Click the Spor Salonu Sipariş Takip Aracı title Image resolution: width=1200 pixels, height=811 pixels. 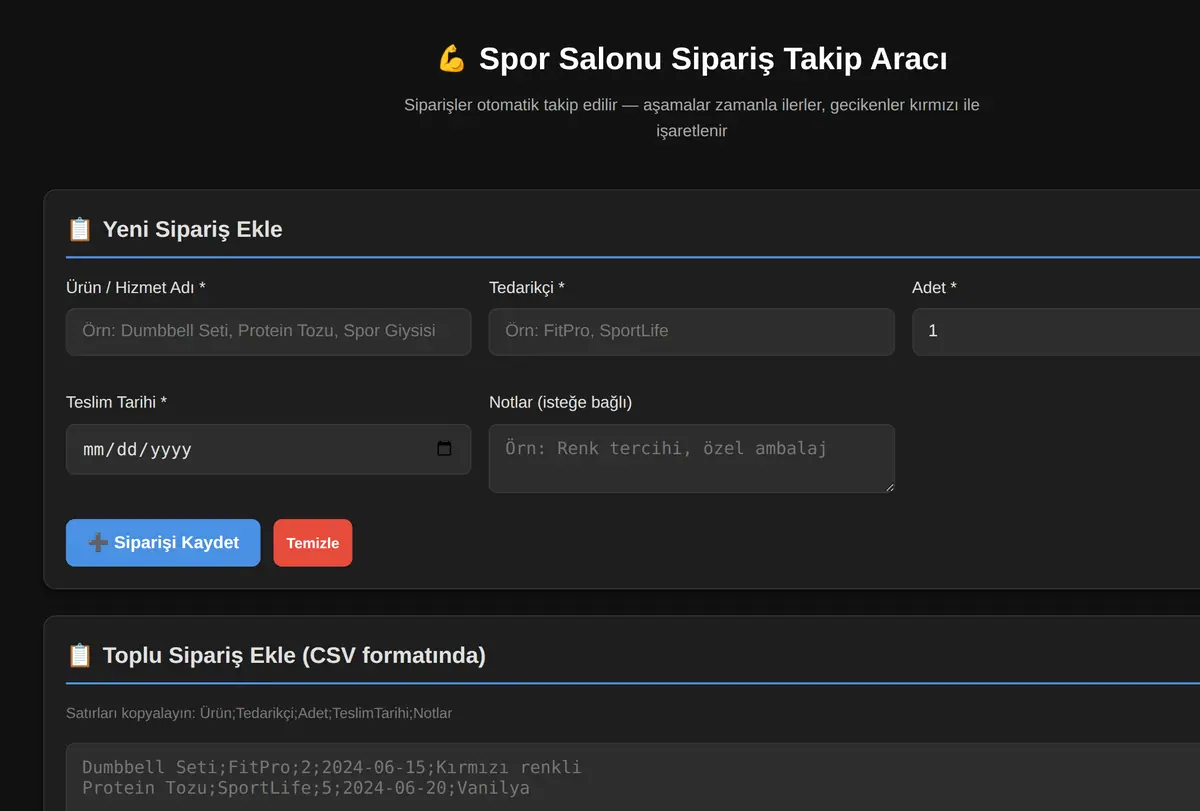(713, 59)
